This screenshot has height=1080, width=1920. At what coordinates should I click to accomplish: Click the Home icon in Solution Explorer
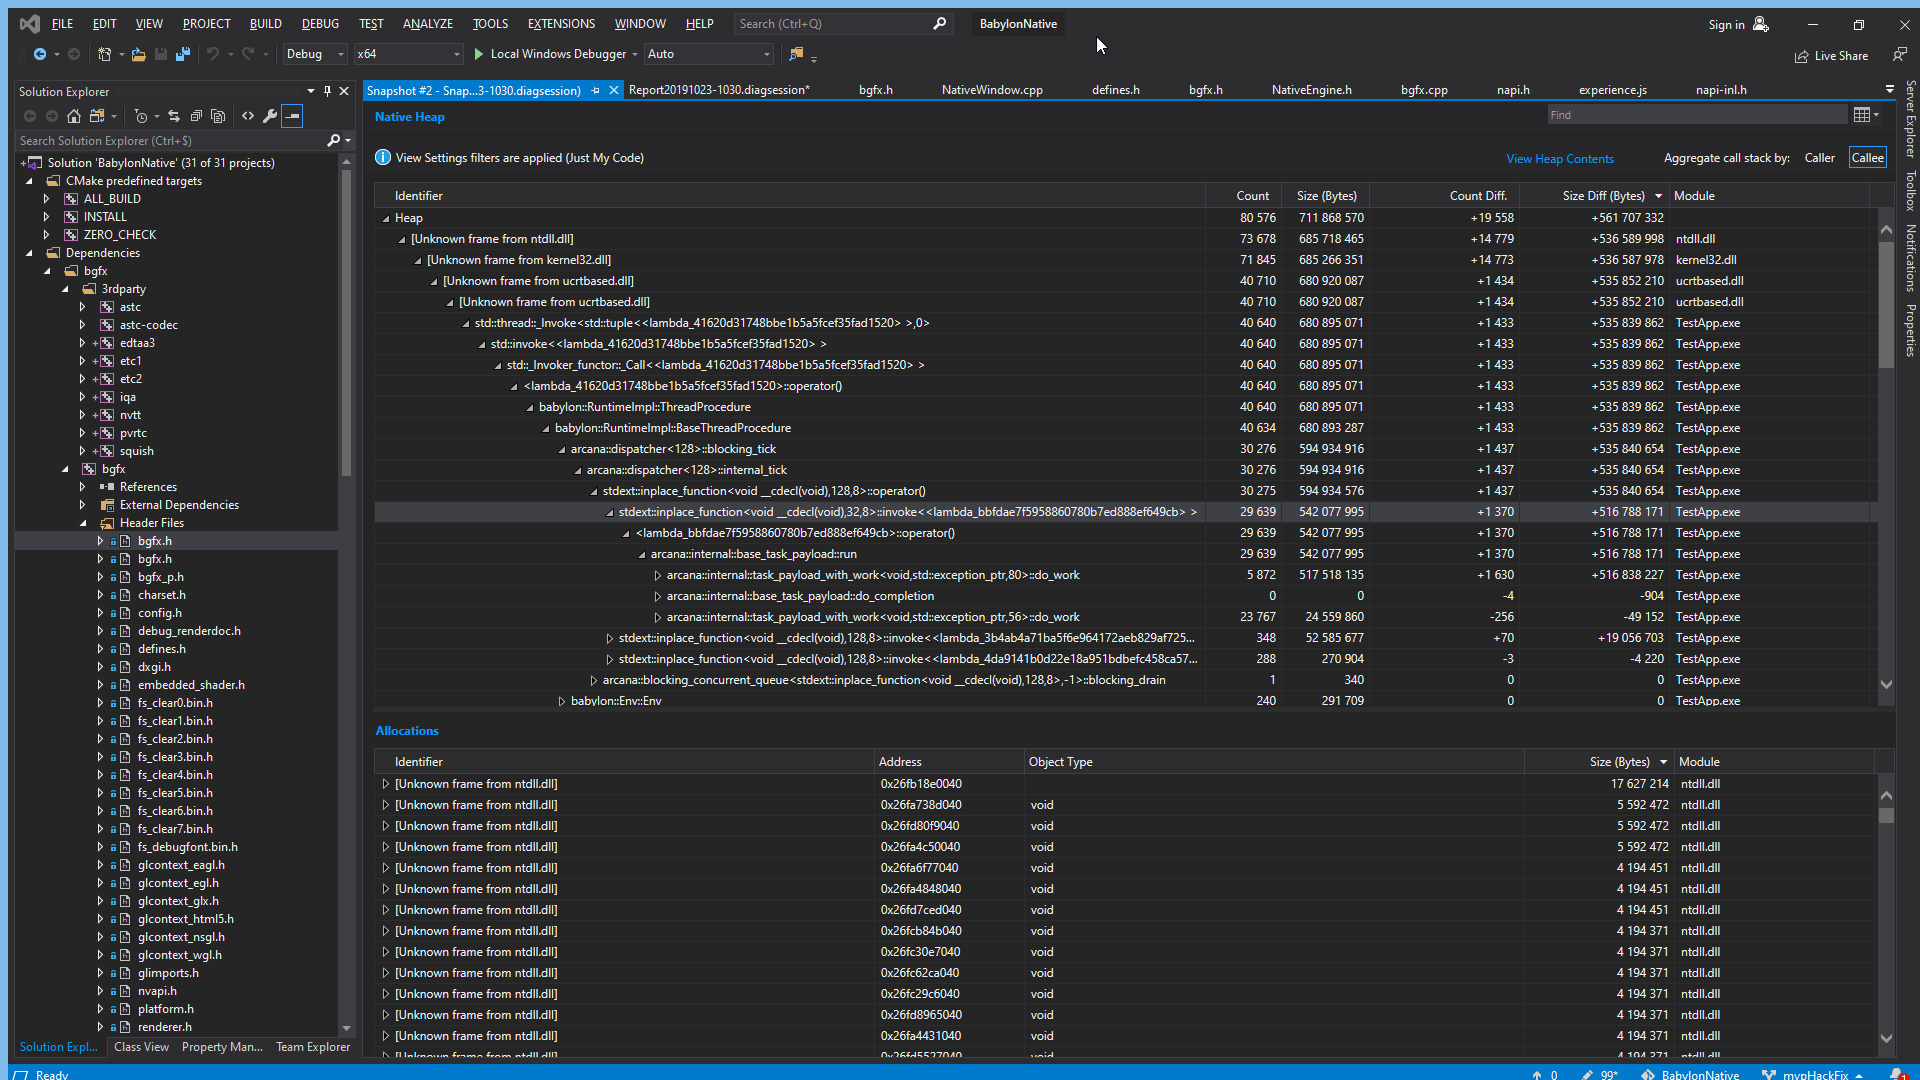pyautogui.click(x=73, y=116)
